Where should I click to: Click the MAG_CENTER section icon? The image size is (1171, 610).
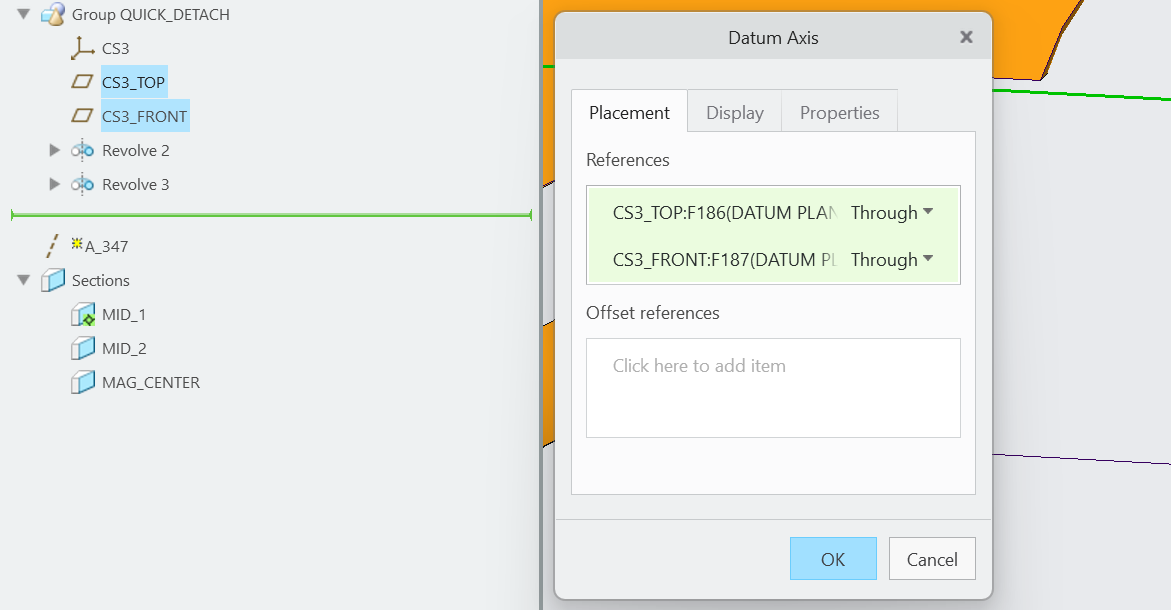point(81,382)
